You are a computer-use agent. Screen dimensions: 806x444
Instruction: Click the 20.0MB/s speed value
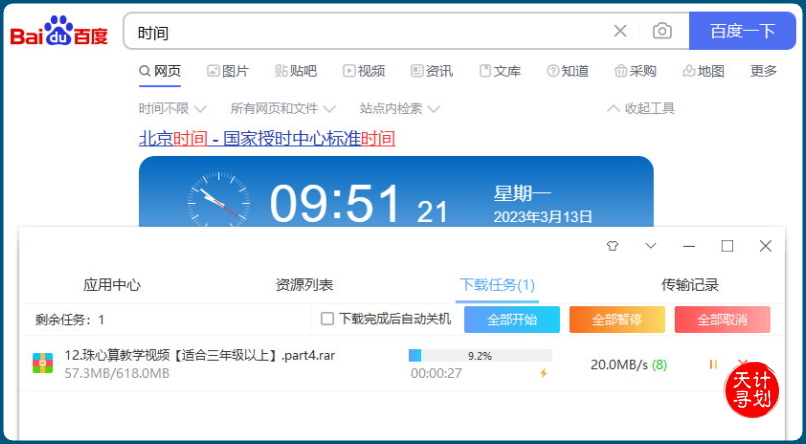[619, 365]
